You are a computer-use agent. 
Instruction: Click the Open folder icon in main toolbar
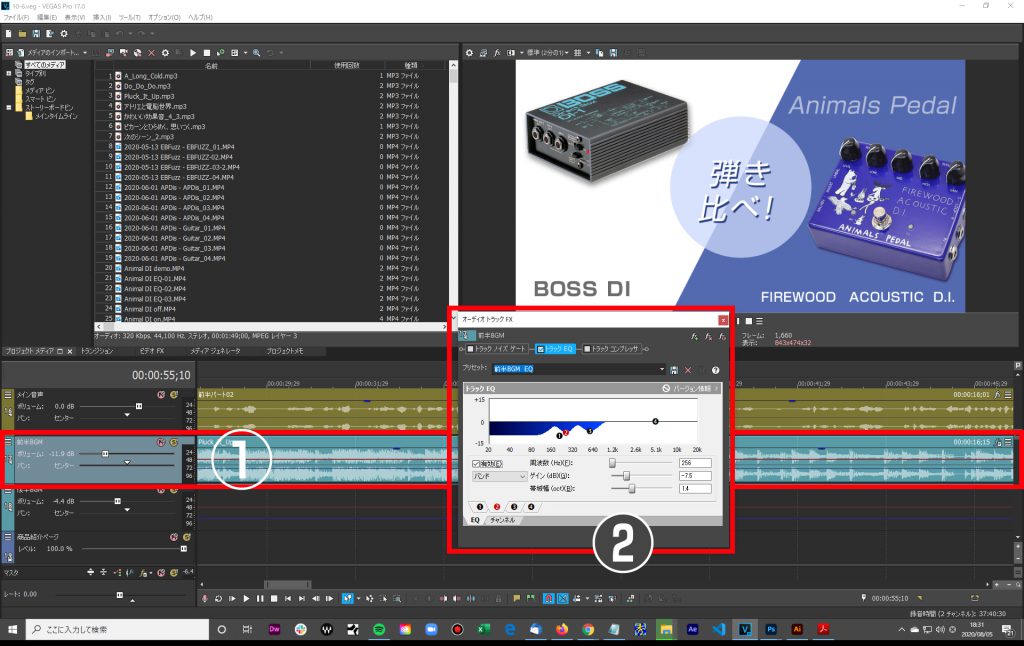coord(22,33)
